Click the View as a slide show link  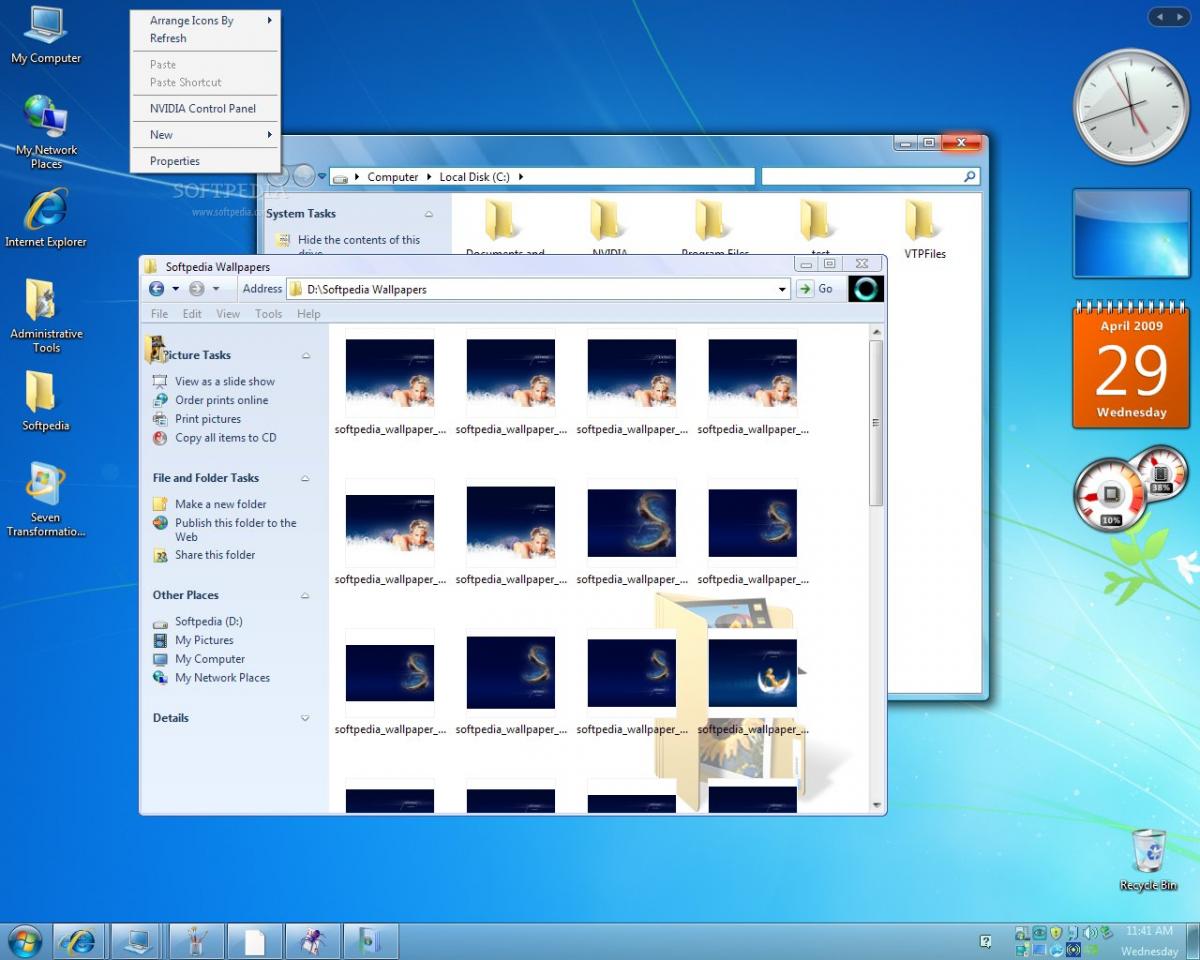pyautogui.click(x=224, y=381)
